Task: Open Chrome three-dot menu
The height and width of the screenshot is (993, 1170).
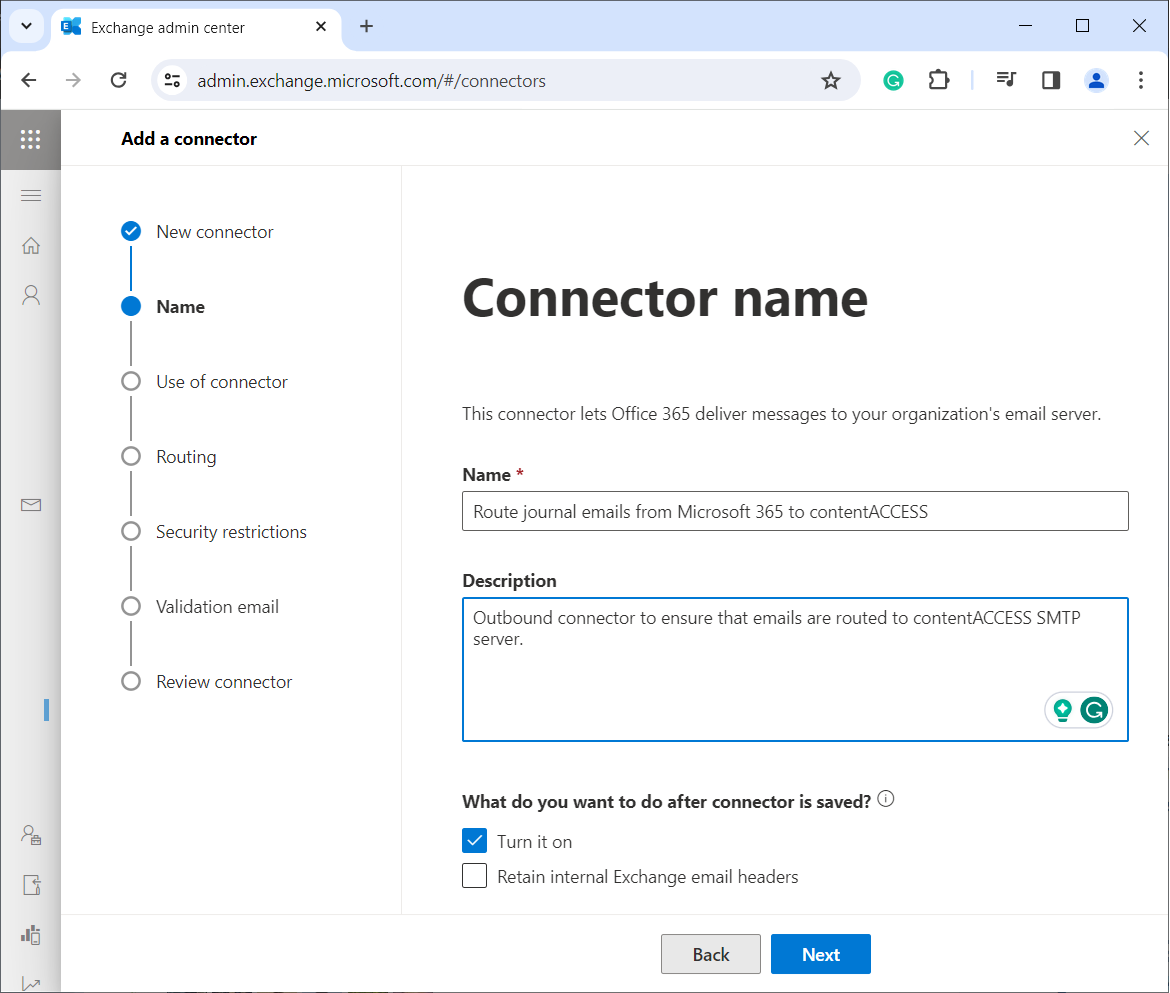Action: (1141, 80)
